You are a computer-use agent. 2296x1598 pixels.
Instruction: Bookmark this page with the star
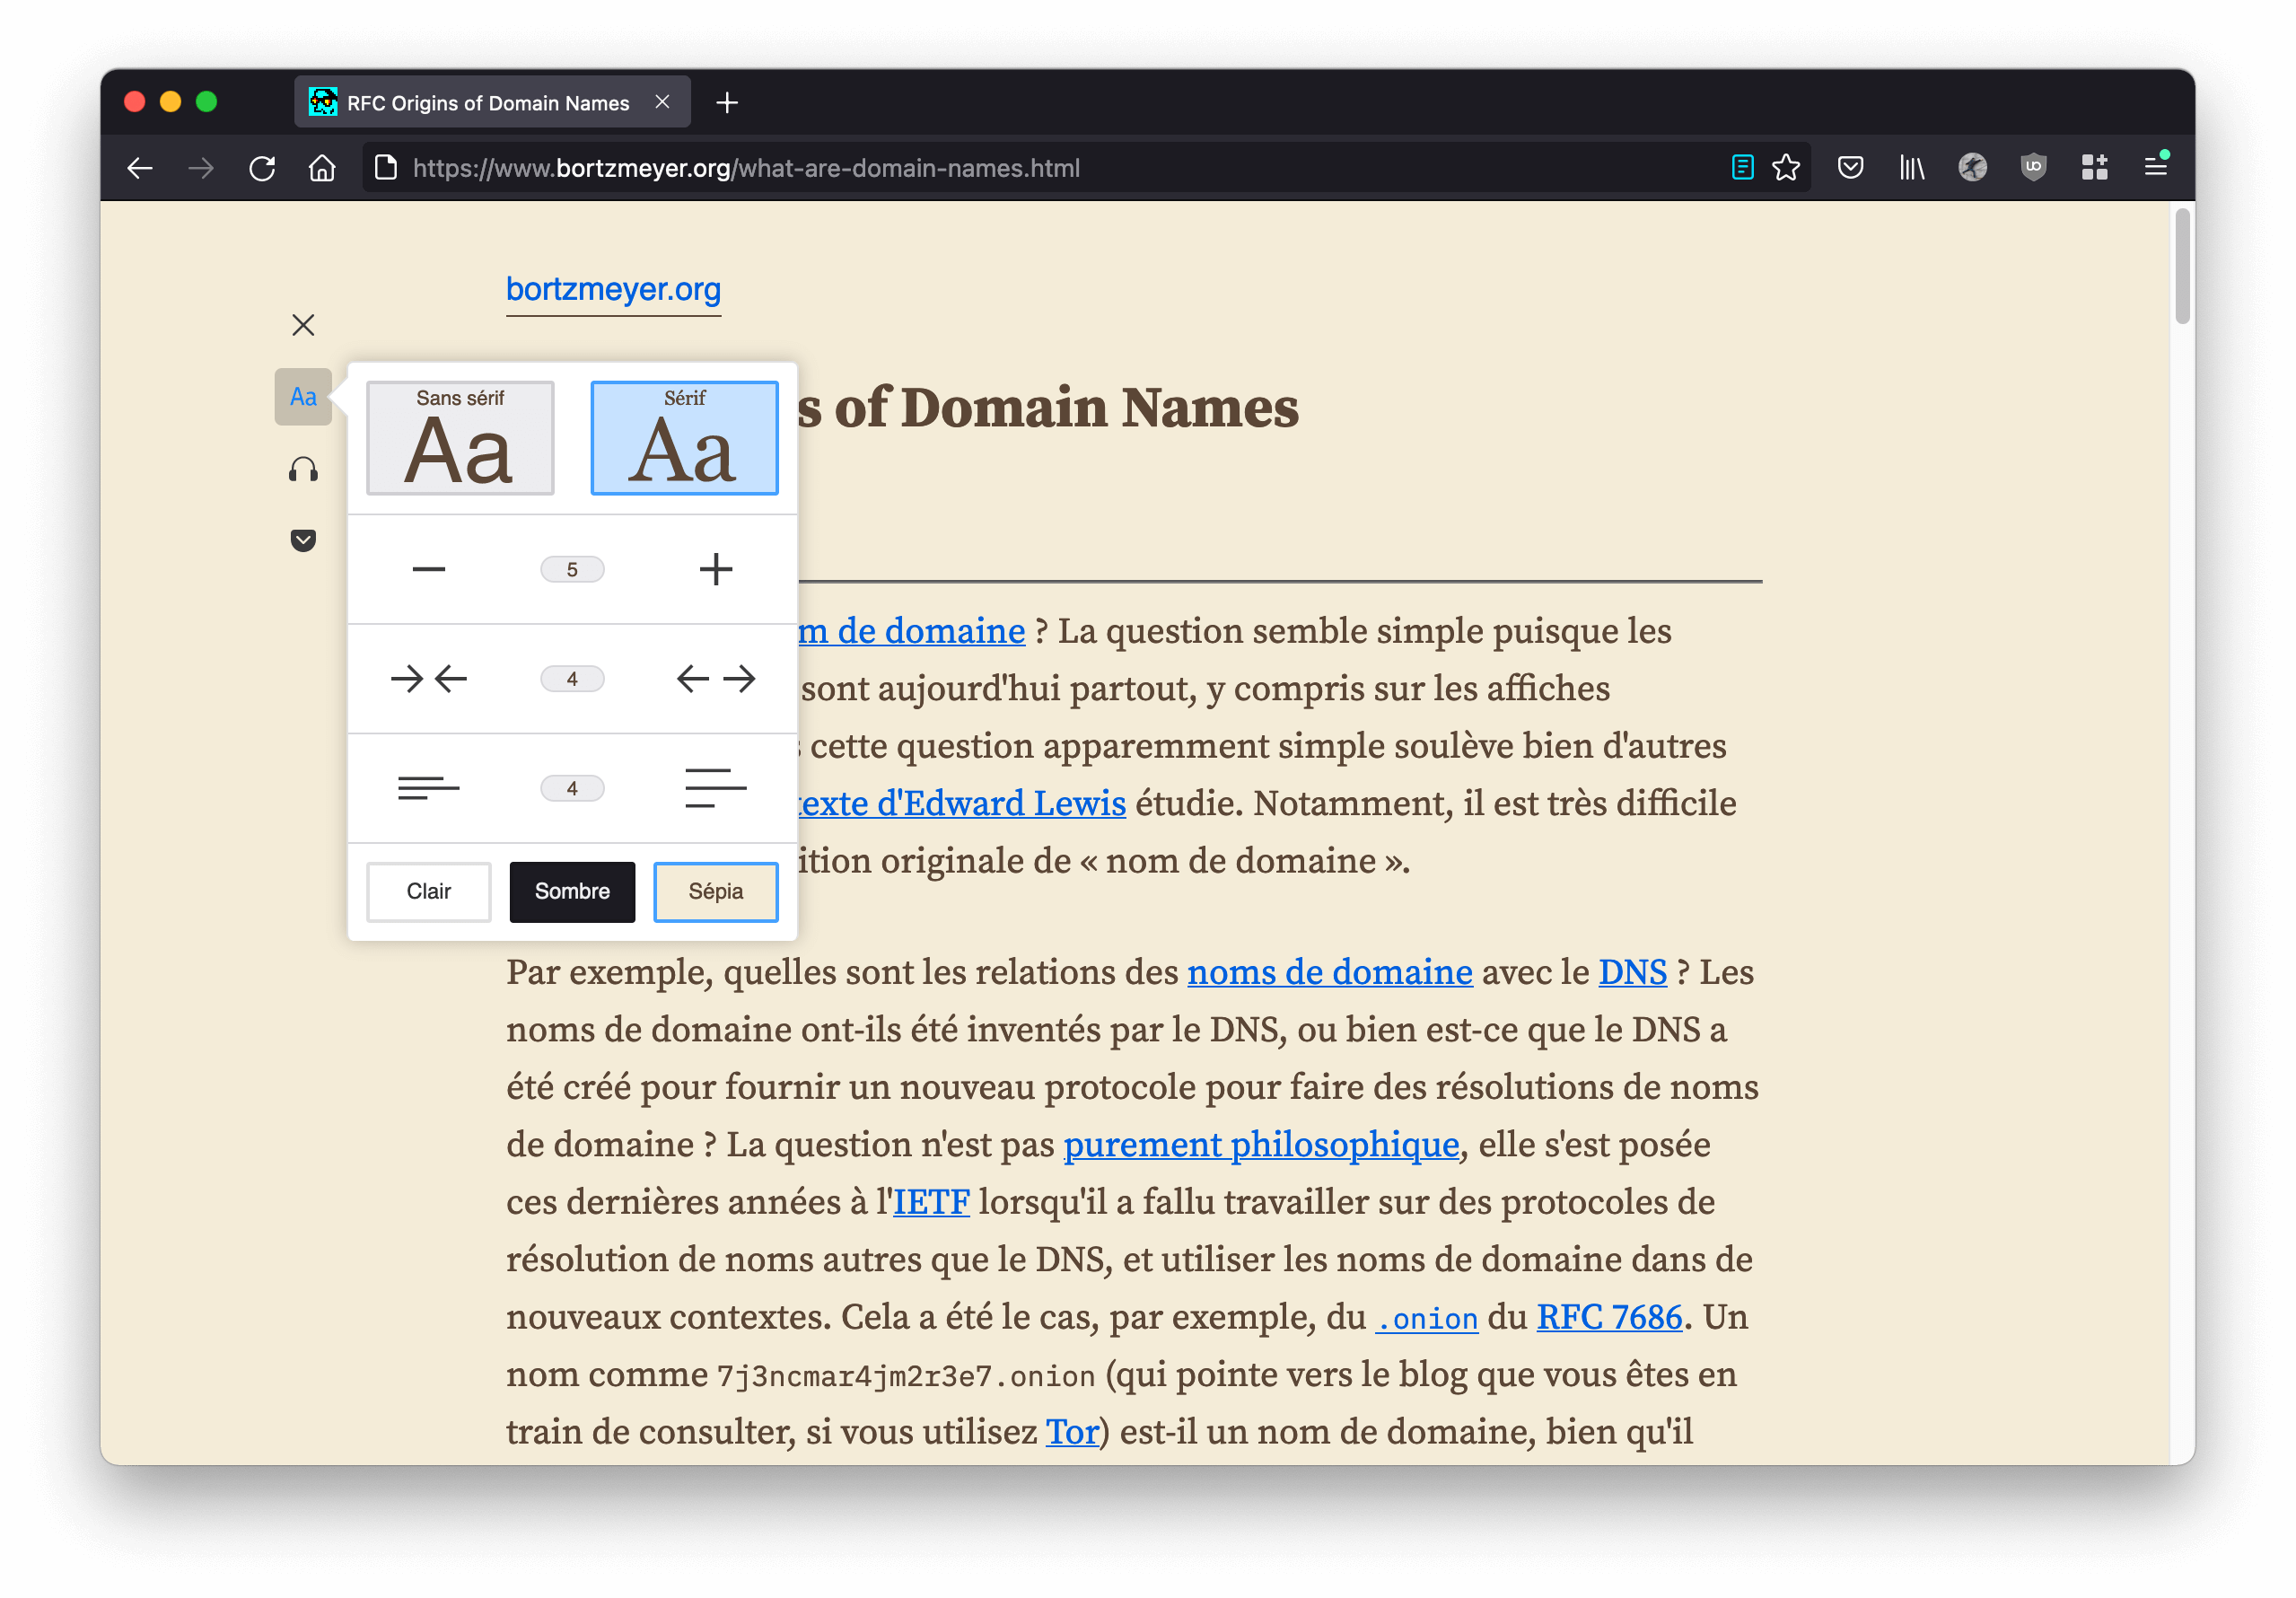[1786, 167]
